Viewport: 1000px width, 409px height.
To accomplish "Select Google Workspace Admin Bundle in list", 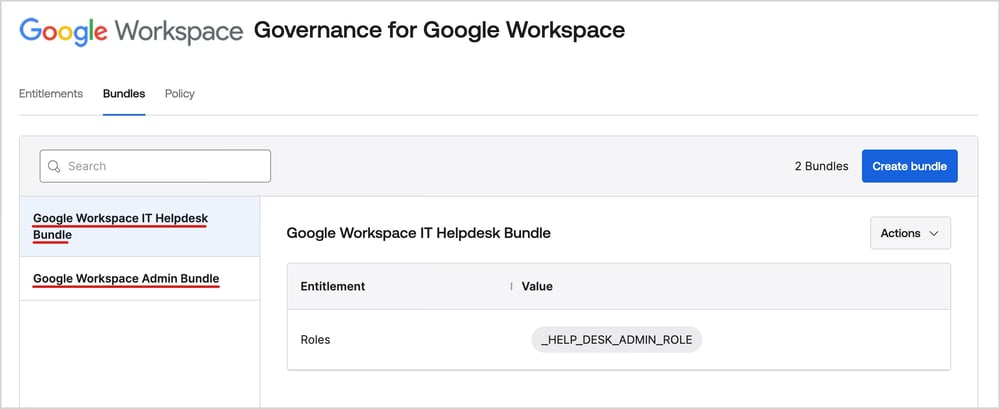I will tap(140, 279).
